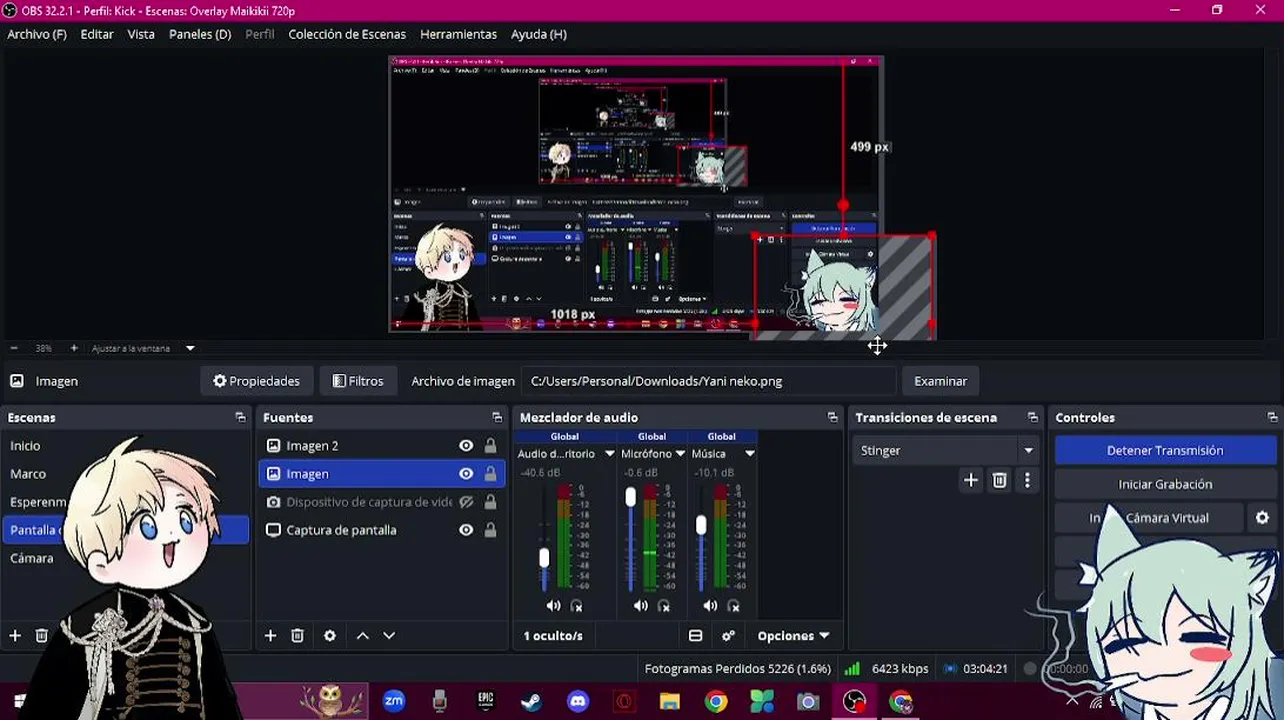Undock the Fuentes panel

pyautogui.click(x=497, y=418)
